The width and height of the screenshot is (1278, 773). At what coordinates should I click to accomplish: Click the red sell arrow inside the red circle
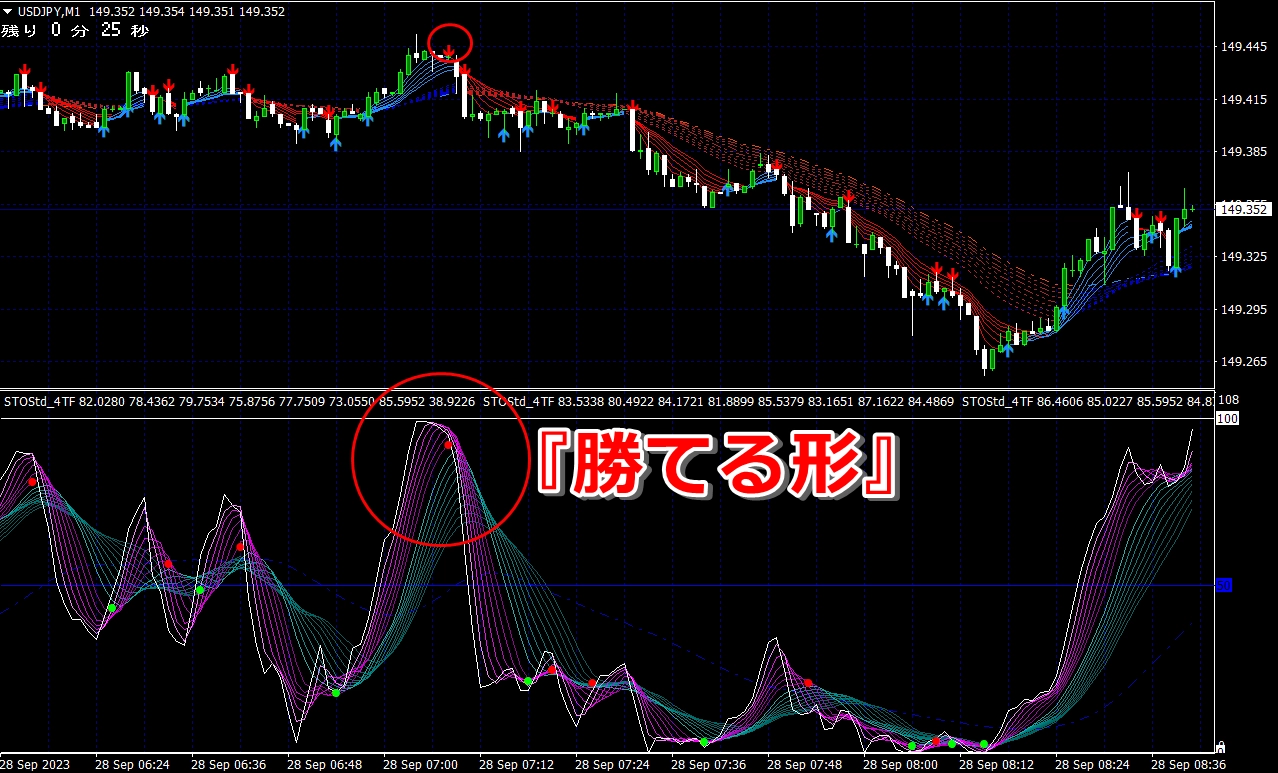point(450,49)
